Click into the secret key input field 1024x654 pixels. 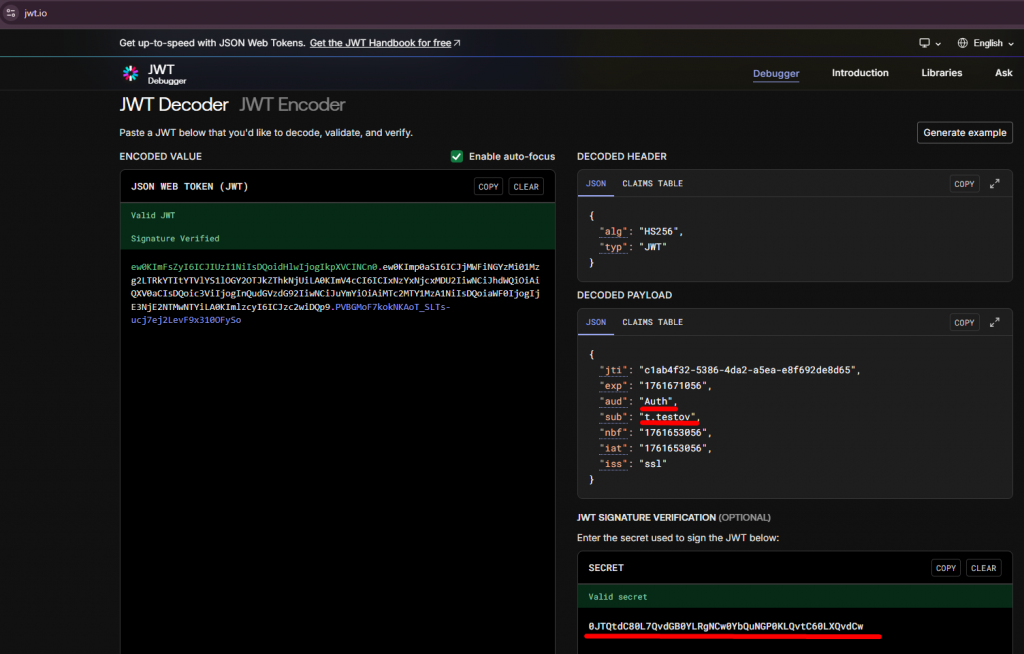[x=725, y=627]
